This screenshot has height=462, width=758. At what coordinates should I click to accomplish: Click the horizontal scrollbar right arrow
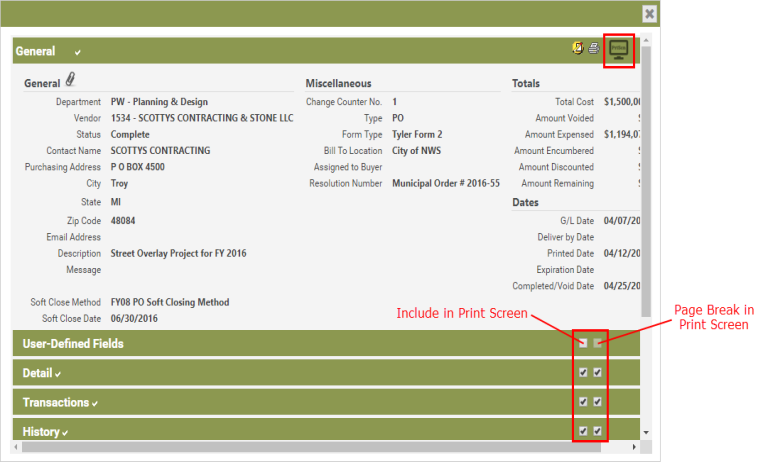(633, 444)
